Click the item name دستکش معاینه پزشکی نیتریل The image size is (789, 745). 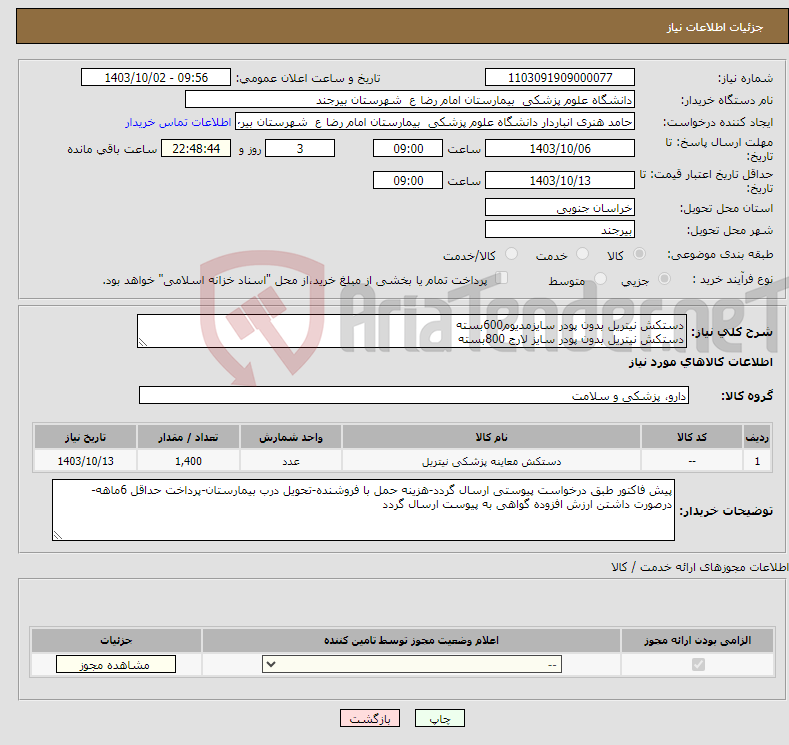click(491, 461)
